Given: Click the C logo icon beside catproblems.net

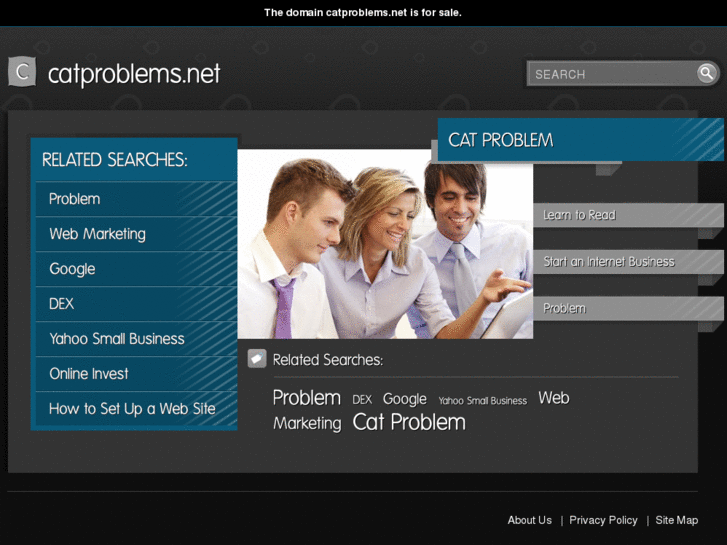Looking at the screenshot, I should (22, 71).
